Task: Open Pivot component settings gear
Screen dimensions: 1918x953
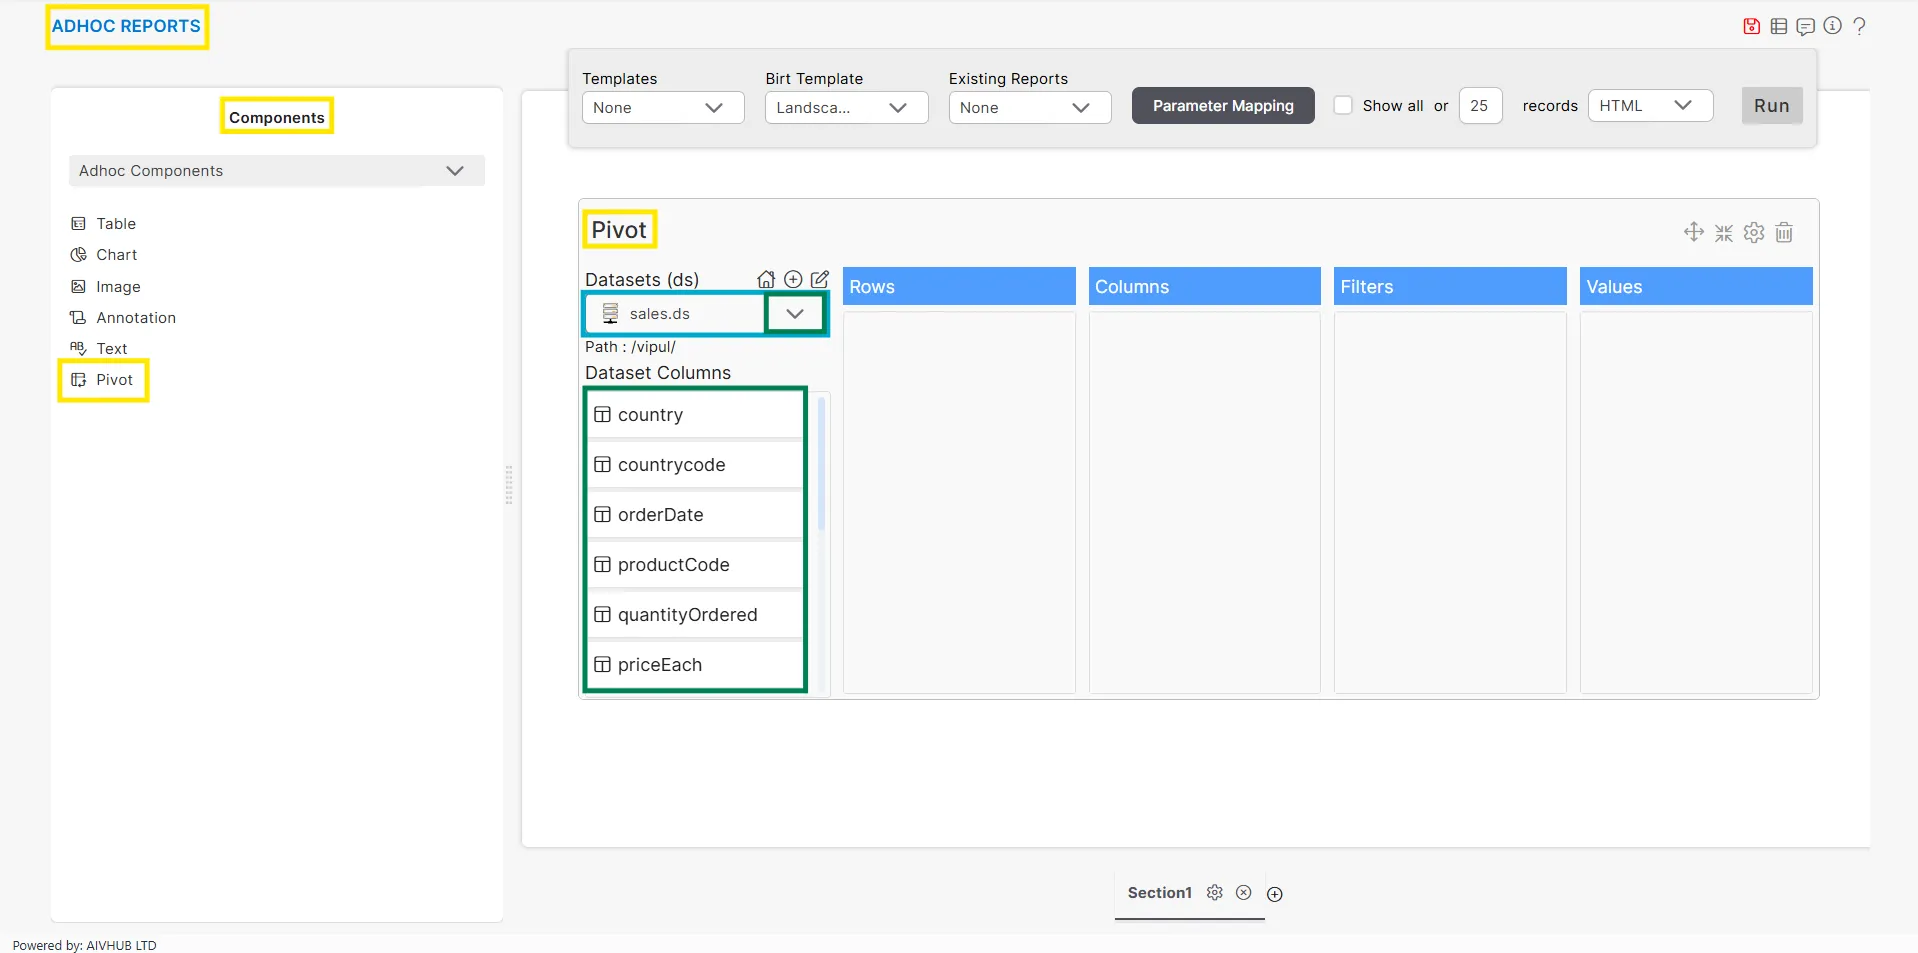Action: click(1754, 233)
